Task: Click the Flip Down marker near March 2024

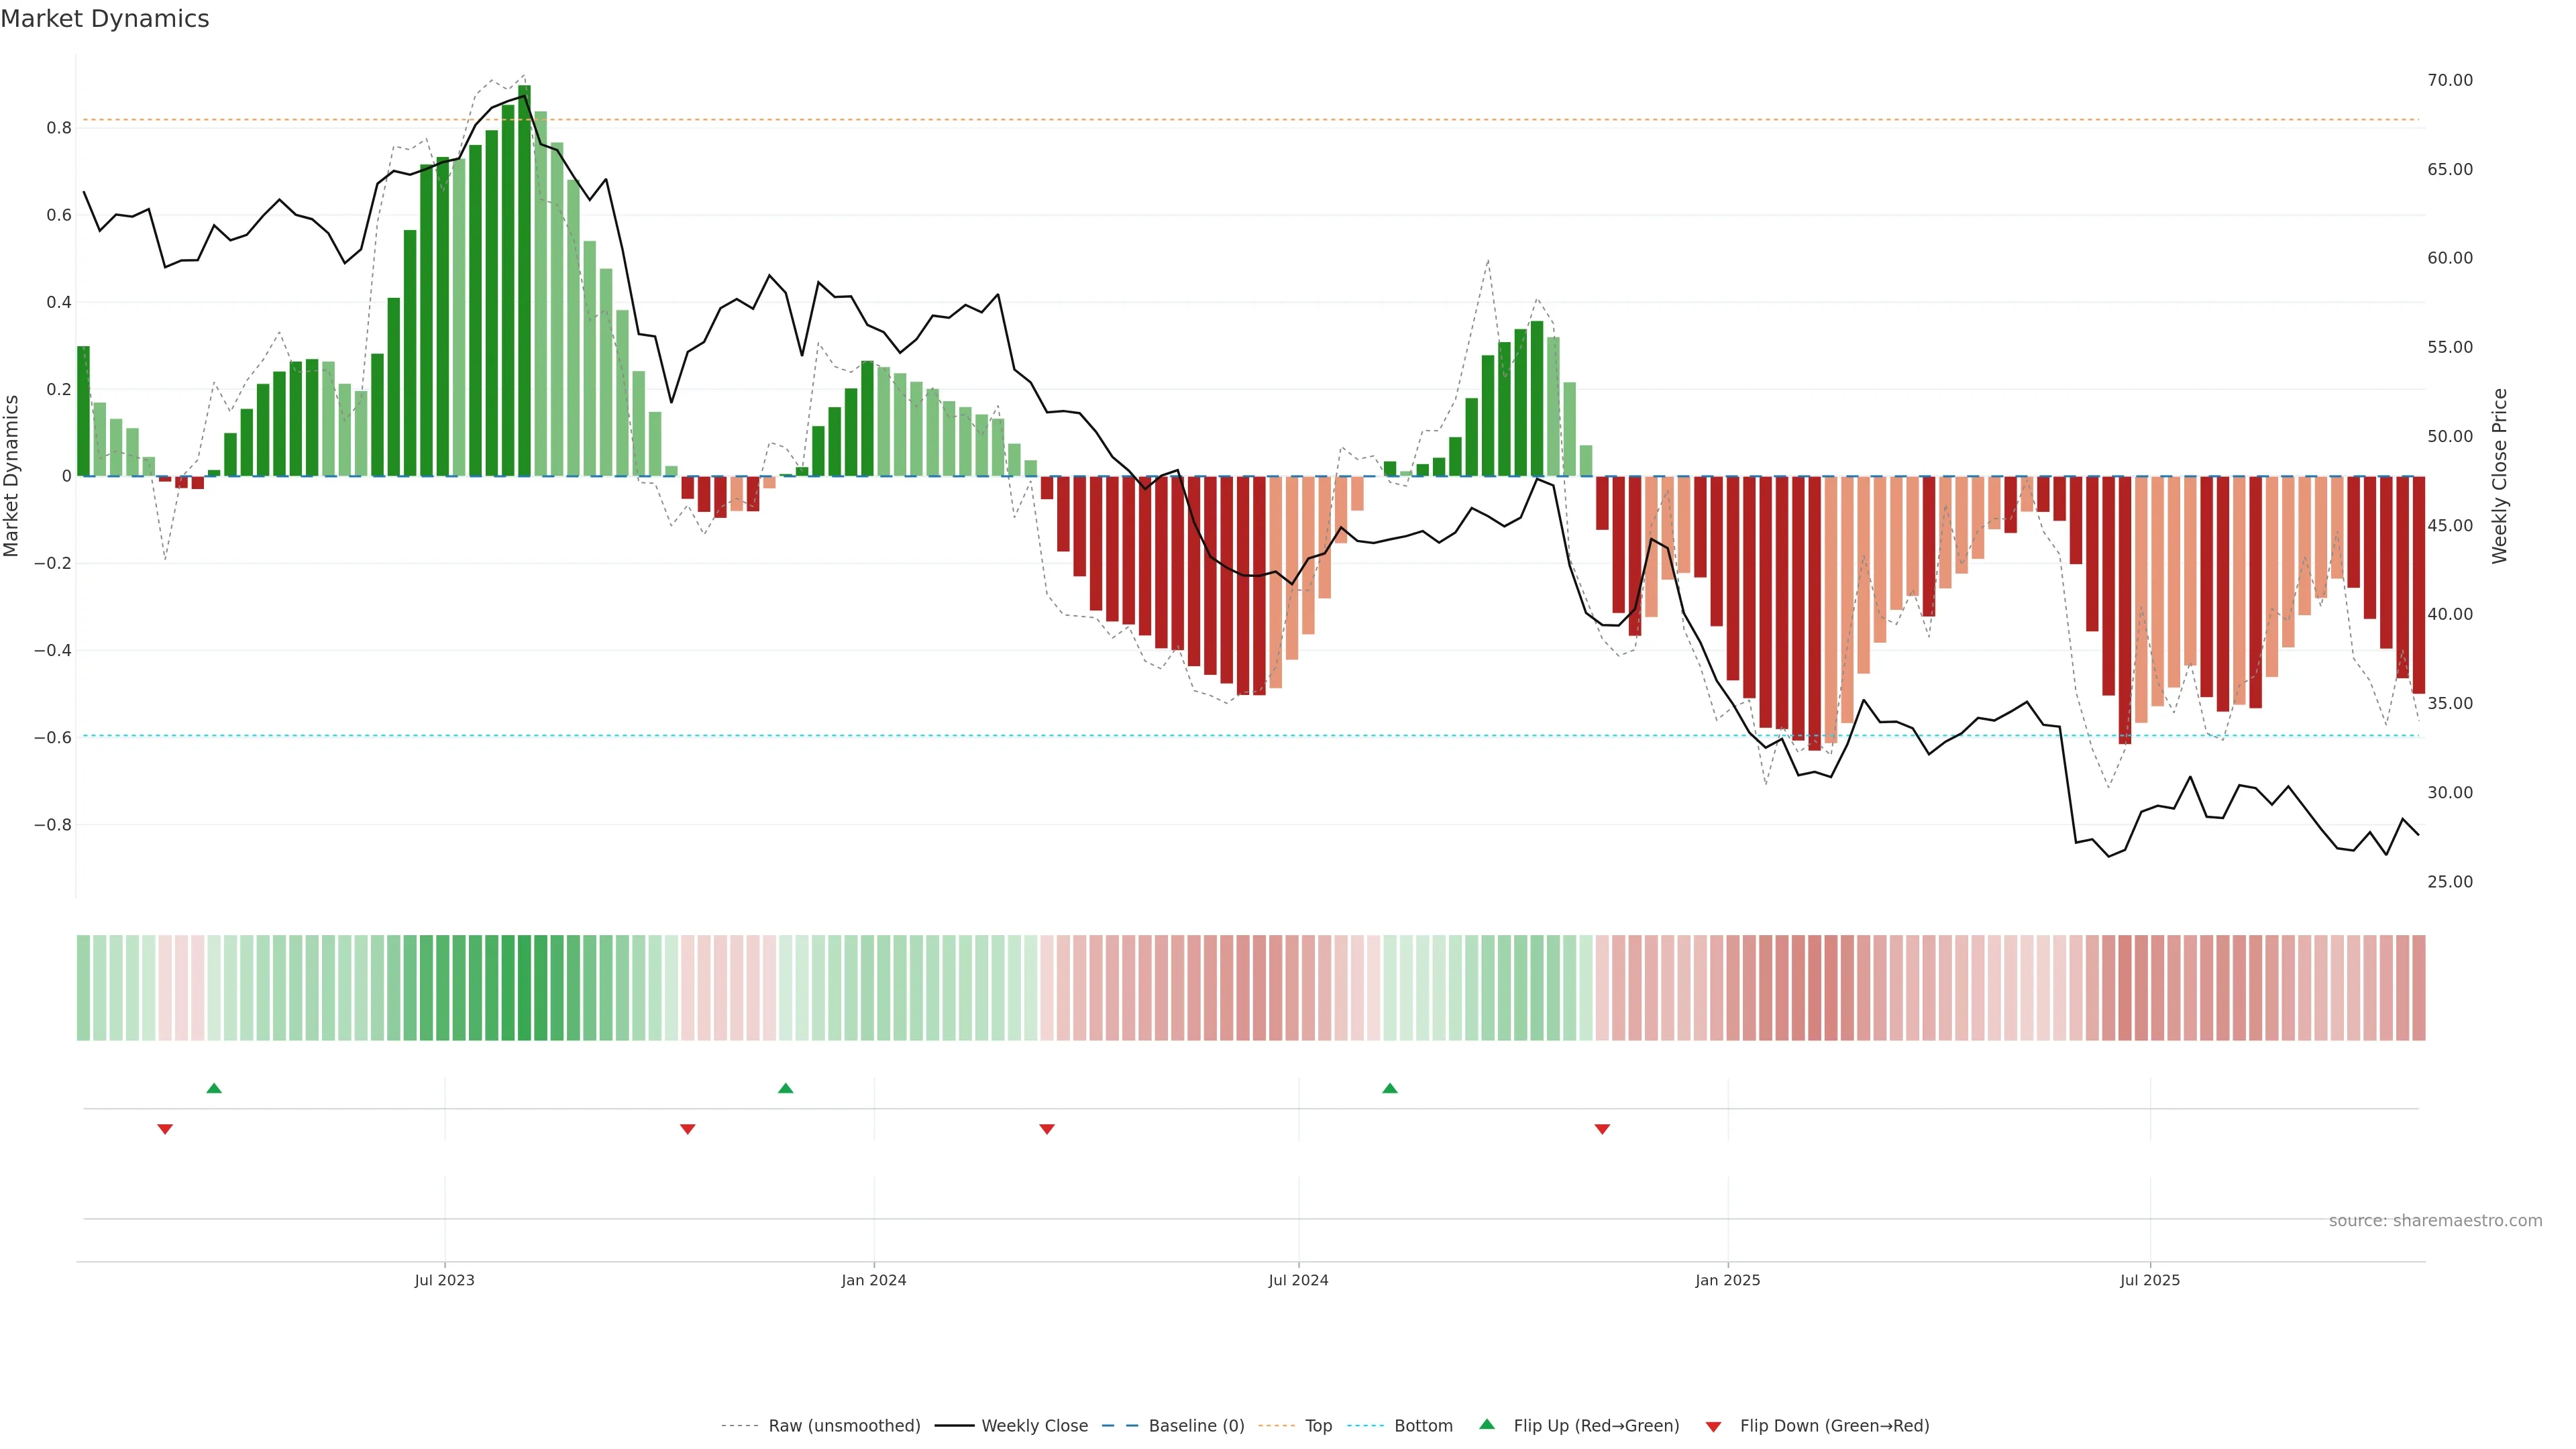Action: [1047, 1129]
